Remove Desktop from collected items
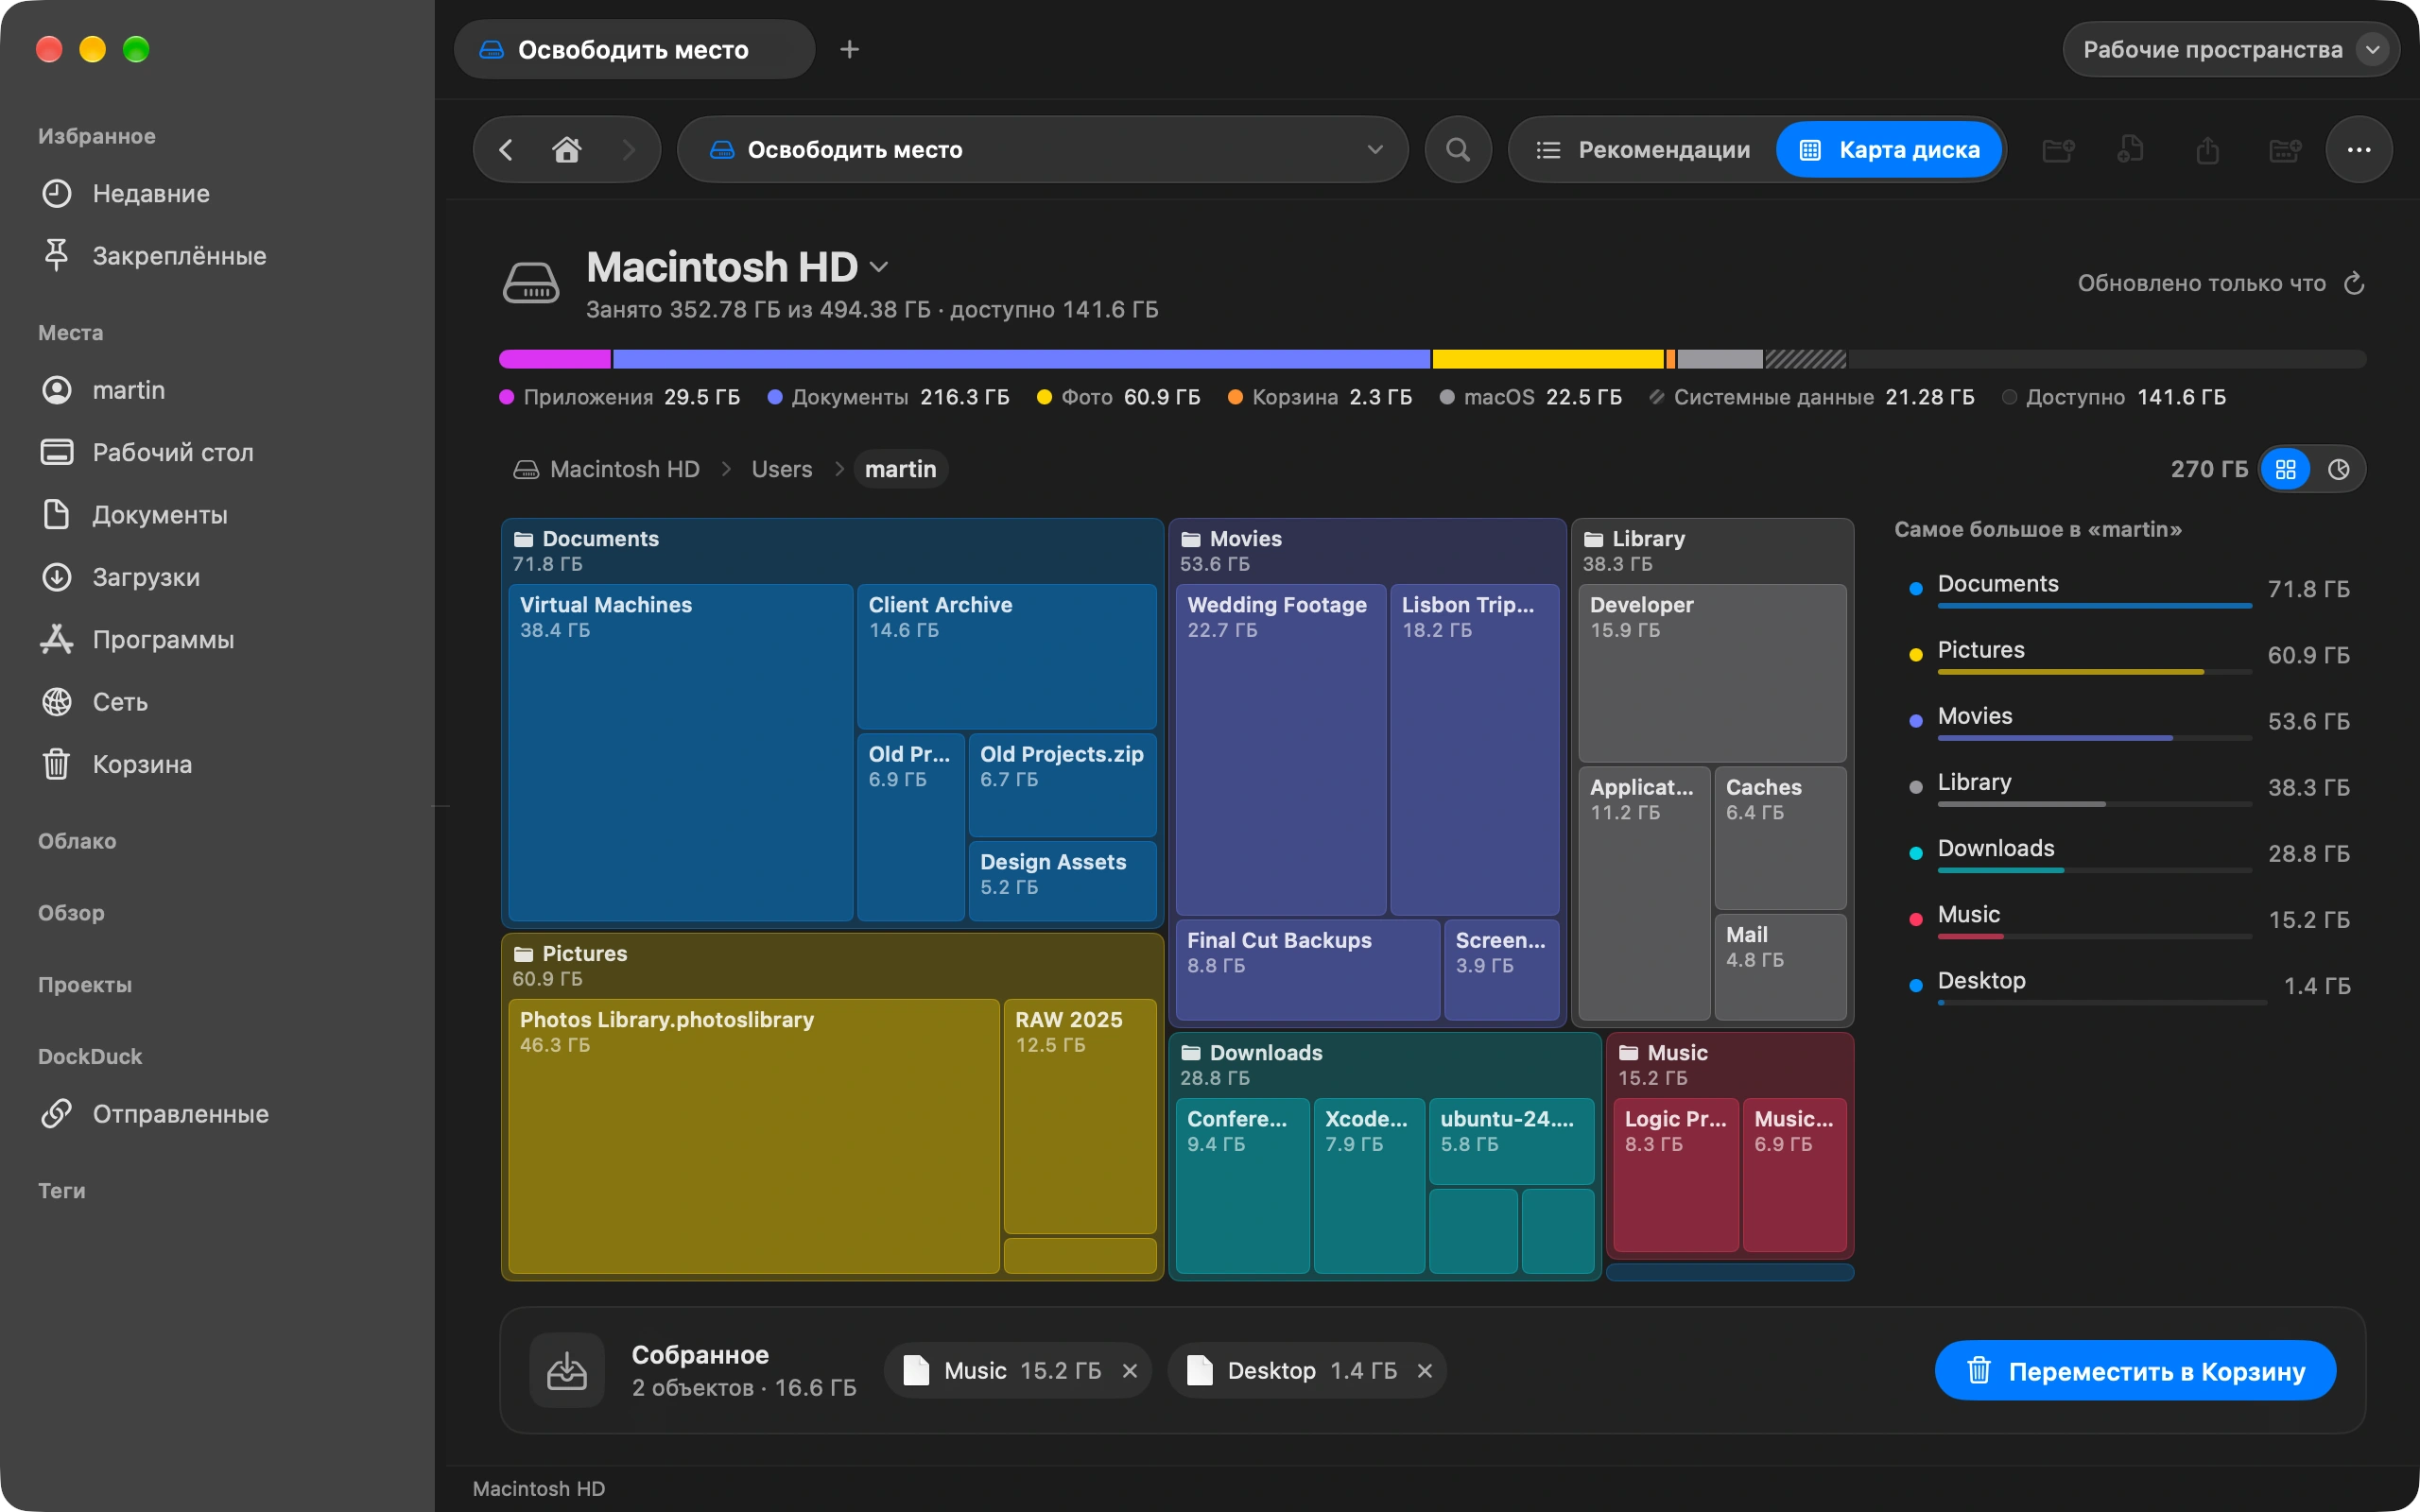Image resolution: width=2420 pixels, height=1512 pixels. click(x=1425, y=1370)
